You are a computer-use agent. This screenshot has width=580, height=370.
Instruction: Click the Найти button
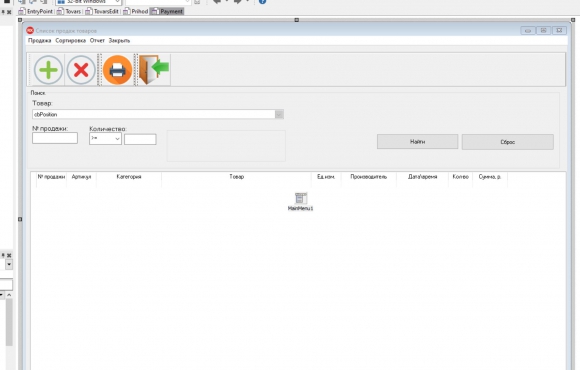click(x=418, y=142)
